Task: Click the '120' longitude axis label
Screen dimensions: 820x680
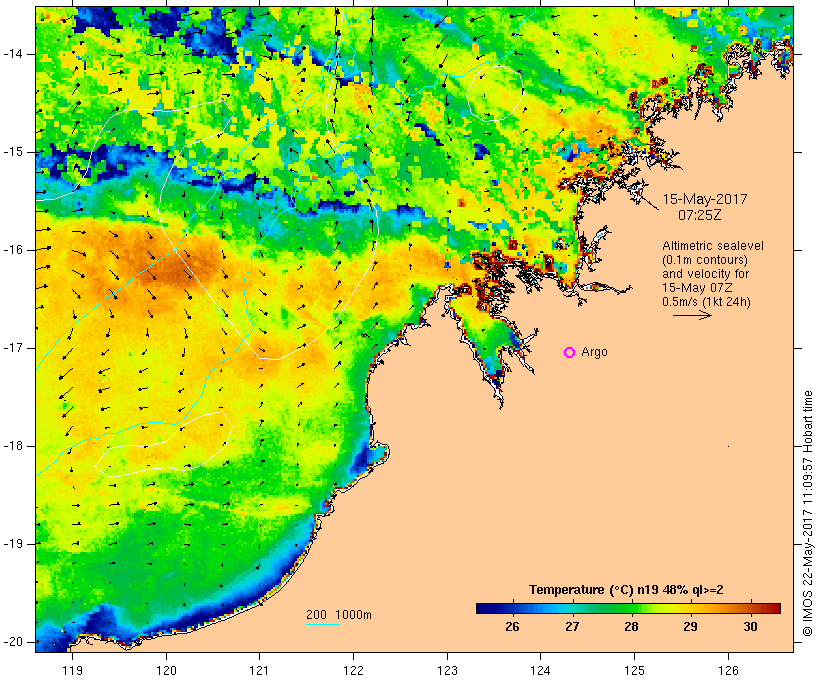Action: 166,670
